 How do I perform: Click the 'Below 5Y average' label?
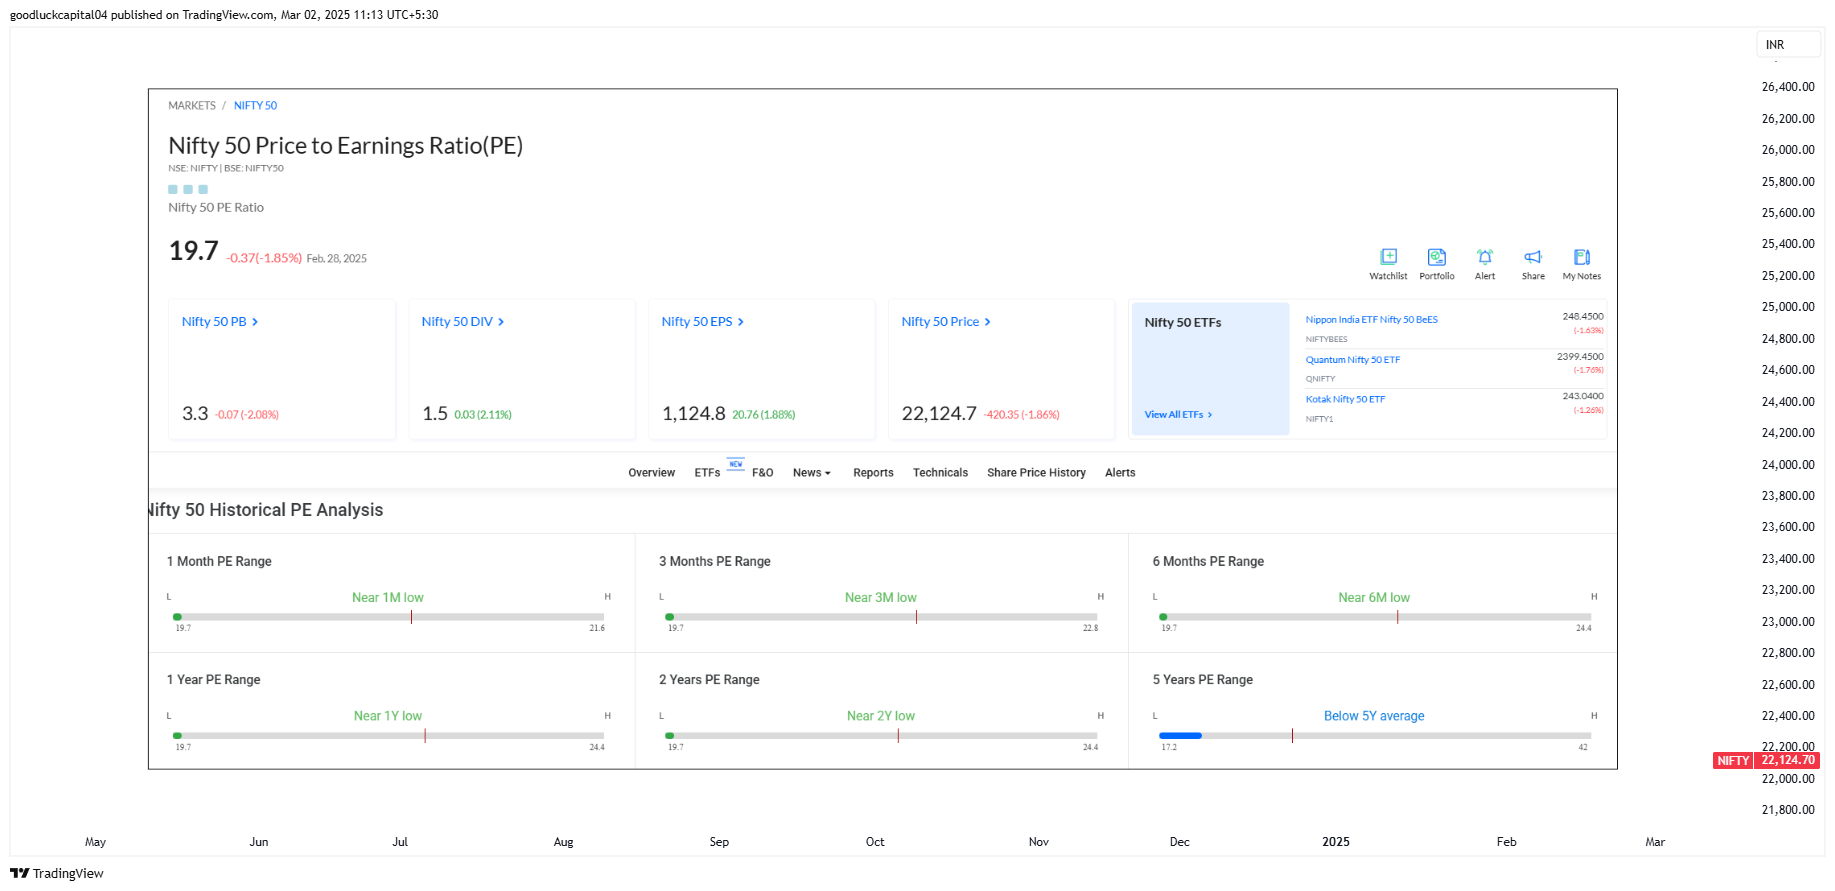pyautogui.click(x=1374, y=716)
